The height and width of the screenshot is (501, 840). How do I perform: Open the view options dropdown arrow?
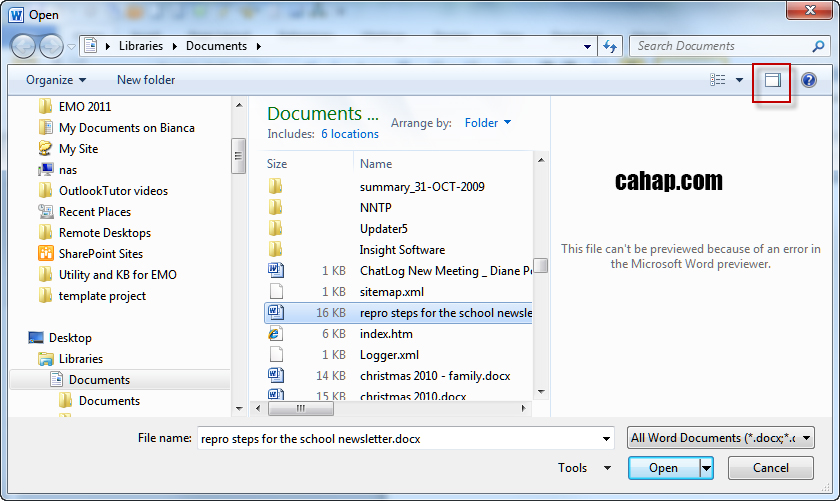tap(740, 81)
